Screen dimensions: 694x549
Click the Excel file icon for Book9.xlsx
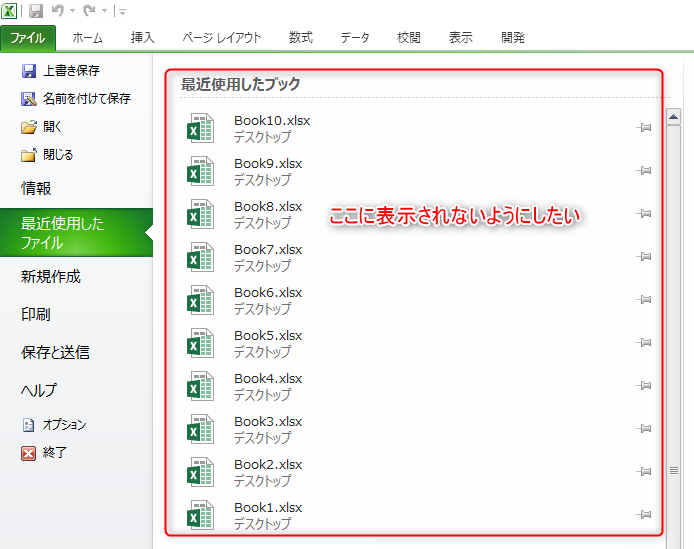200,171
